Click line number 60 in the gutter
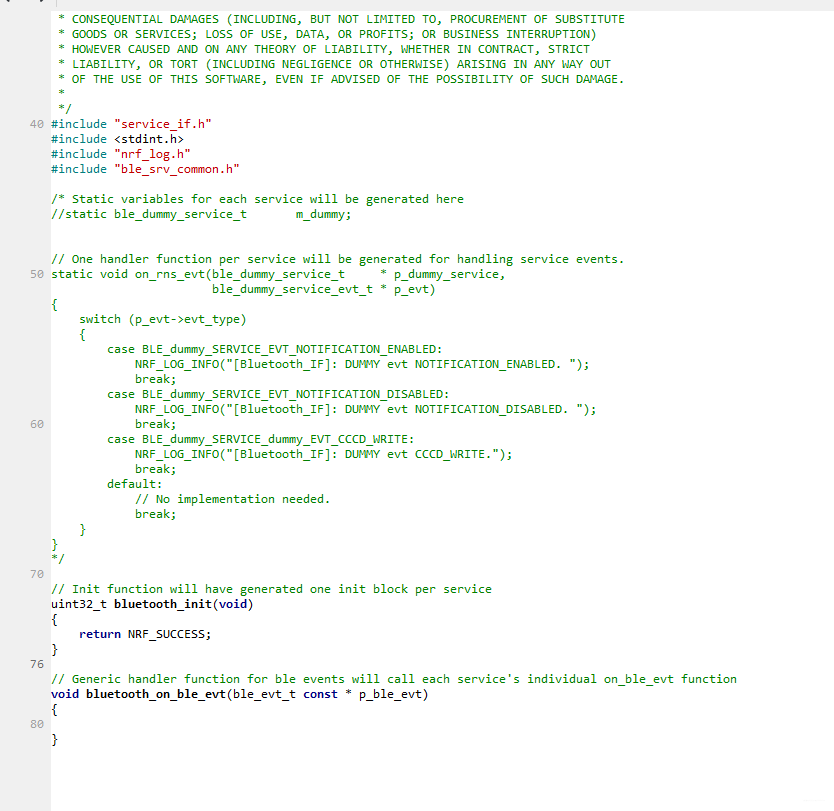 [x=36, y=424]
